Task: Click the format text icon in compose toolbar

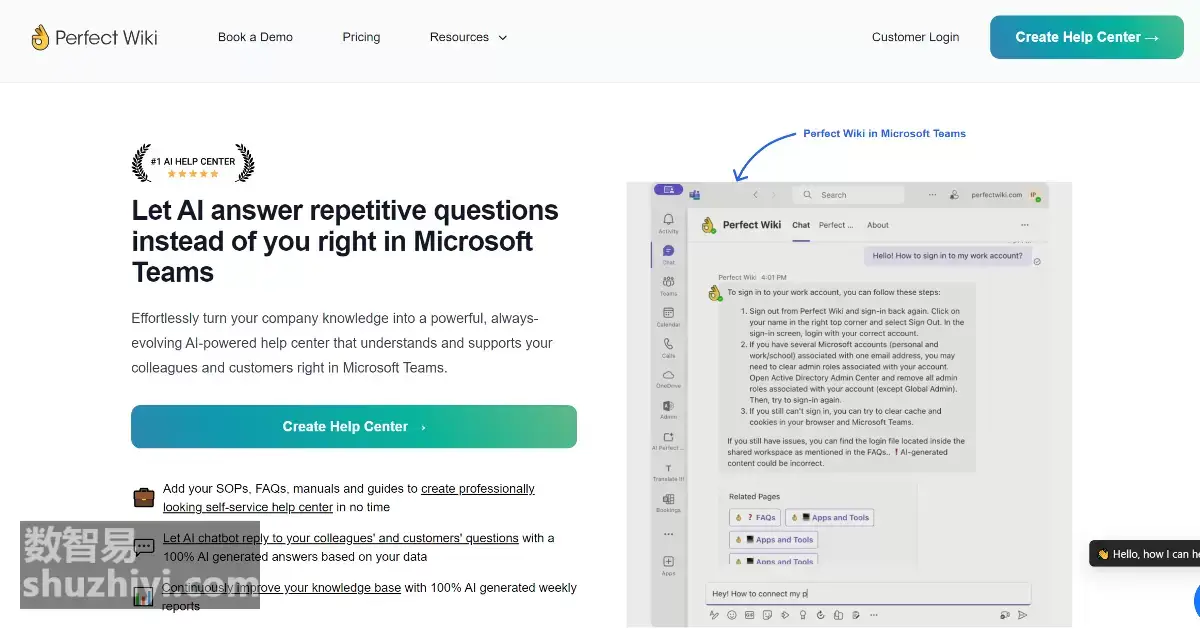Action: click(x=715, y=615)
